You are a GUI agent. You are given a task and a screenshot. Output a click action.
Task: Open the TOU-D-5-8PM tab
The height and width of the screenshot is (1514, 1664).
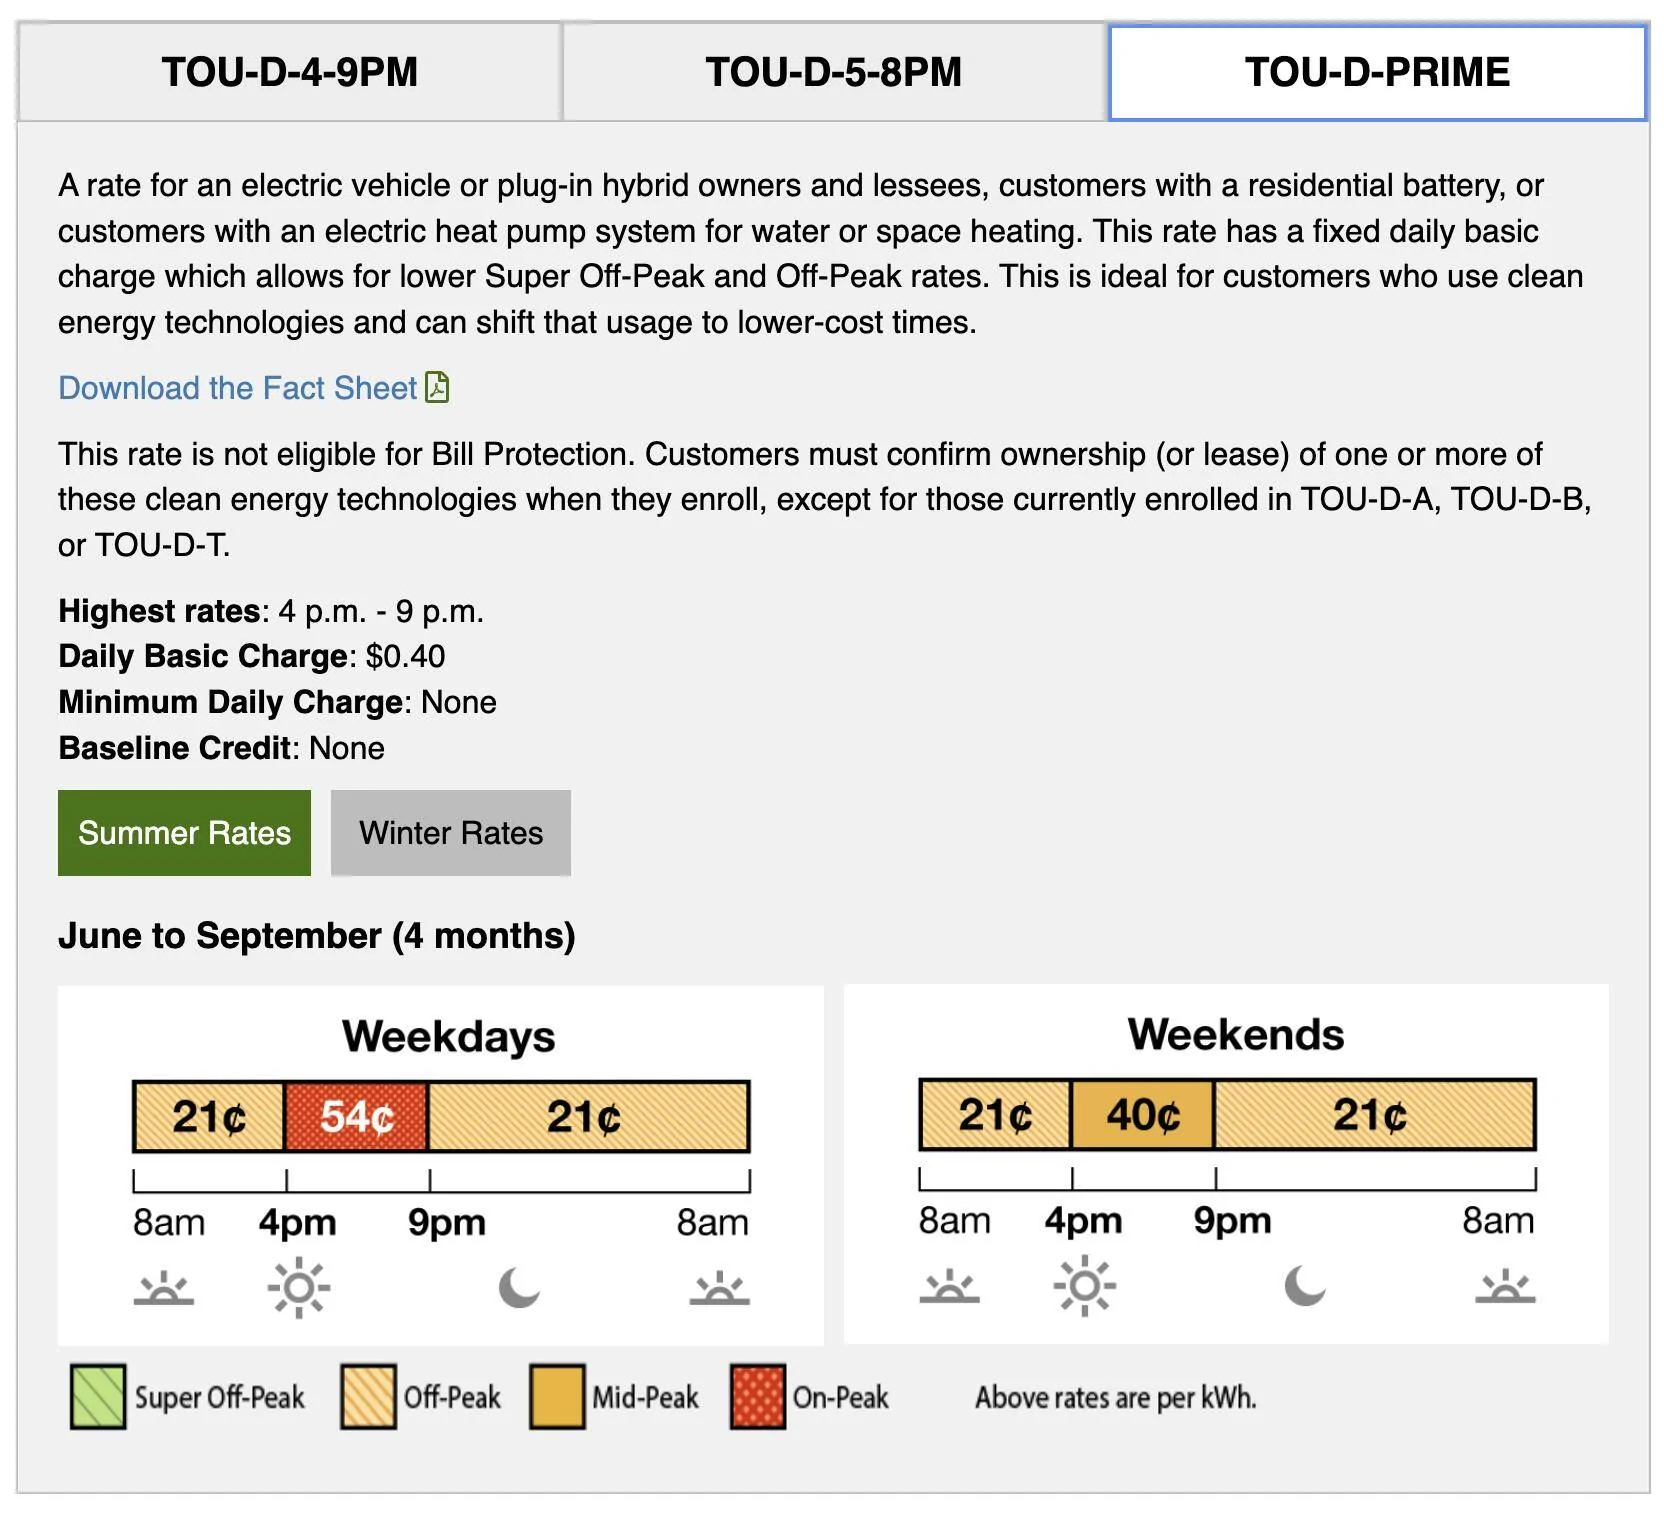tap(834, 72)
